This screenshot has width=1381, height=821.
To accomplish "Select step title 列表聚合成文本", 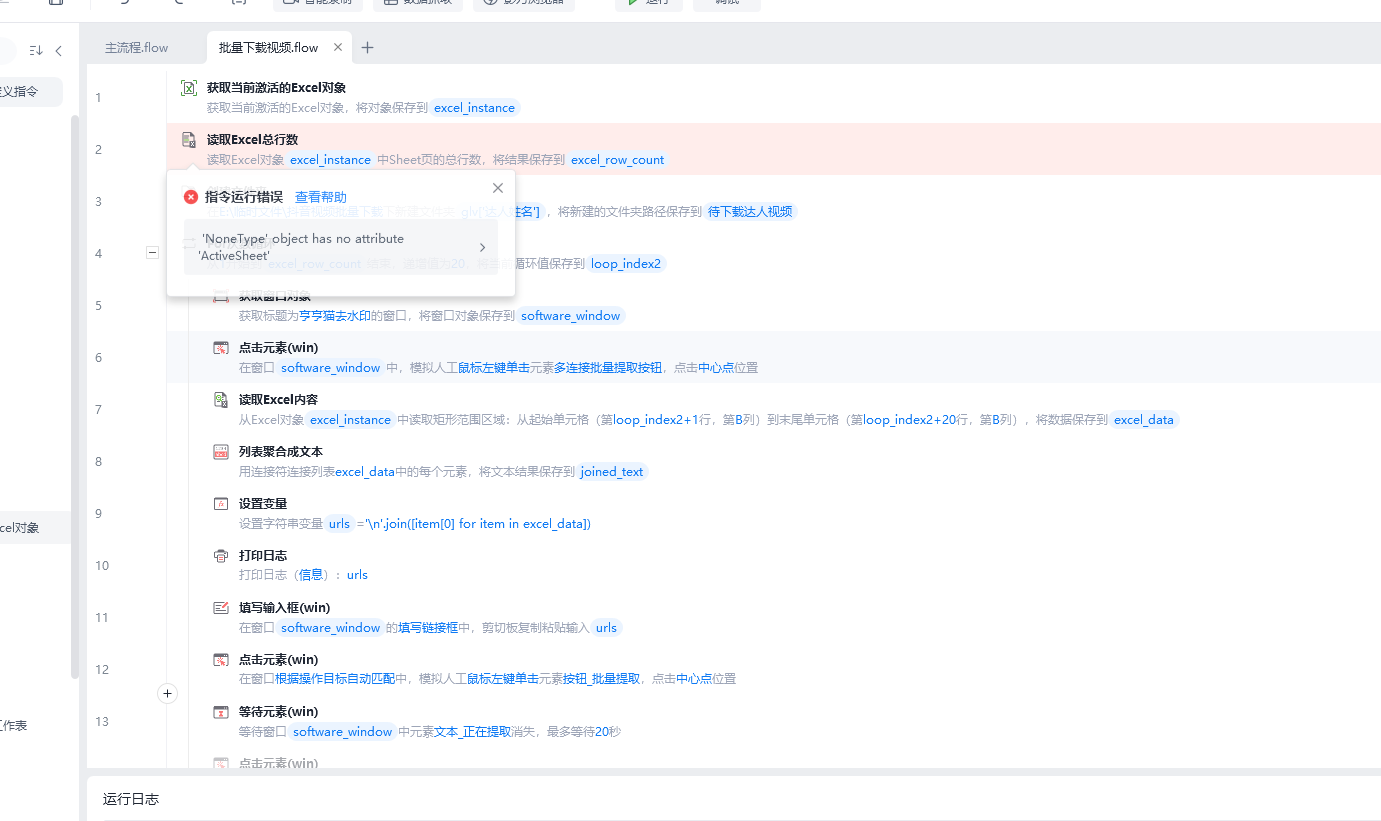I will pyautogui.click(x=281, y=452).
